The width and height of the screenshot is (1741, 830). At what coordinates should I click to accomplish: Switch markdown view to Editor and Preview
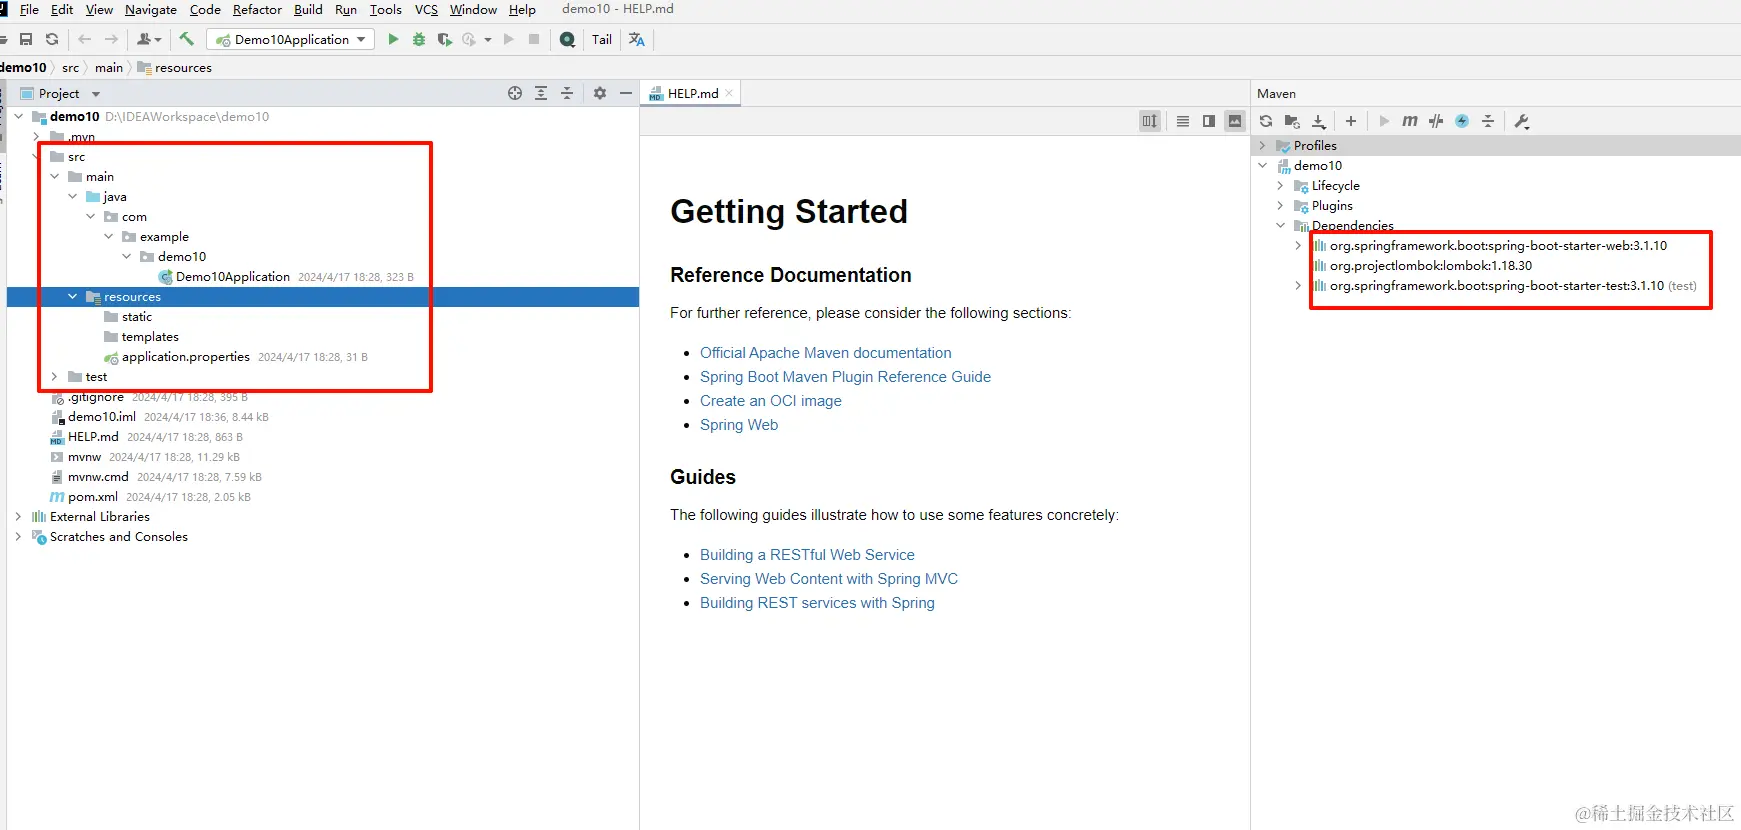point(1209,121)
